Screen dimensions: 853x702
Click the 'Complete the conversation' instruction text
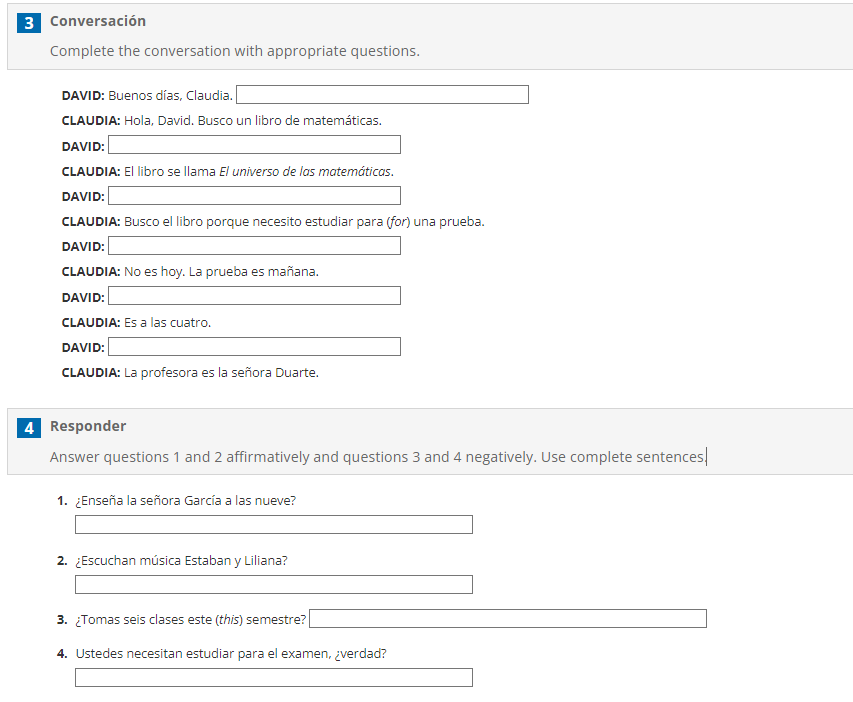click(x=234, y=51)
